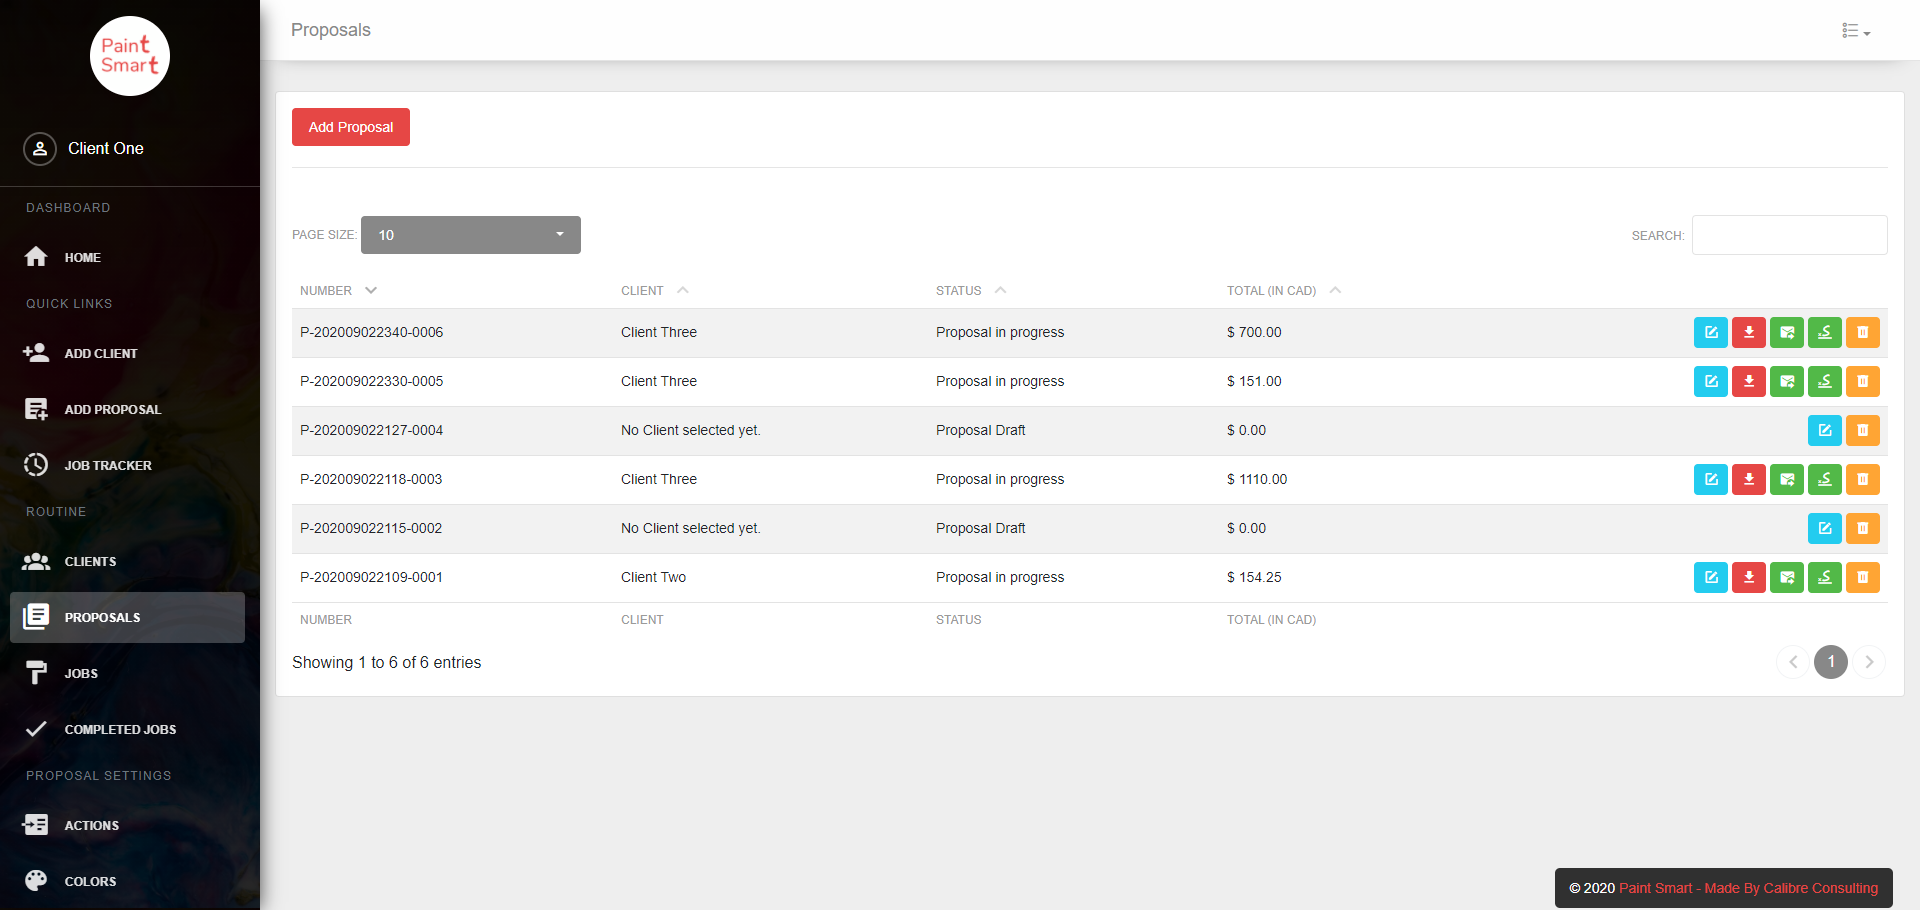1920x910 pixels.
Task: Navigate to Clients in sidebar
Action: (90, 562)
